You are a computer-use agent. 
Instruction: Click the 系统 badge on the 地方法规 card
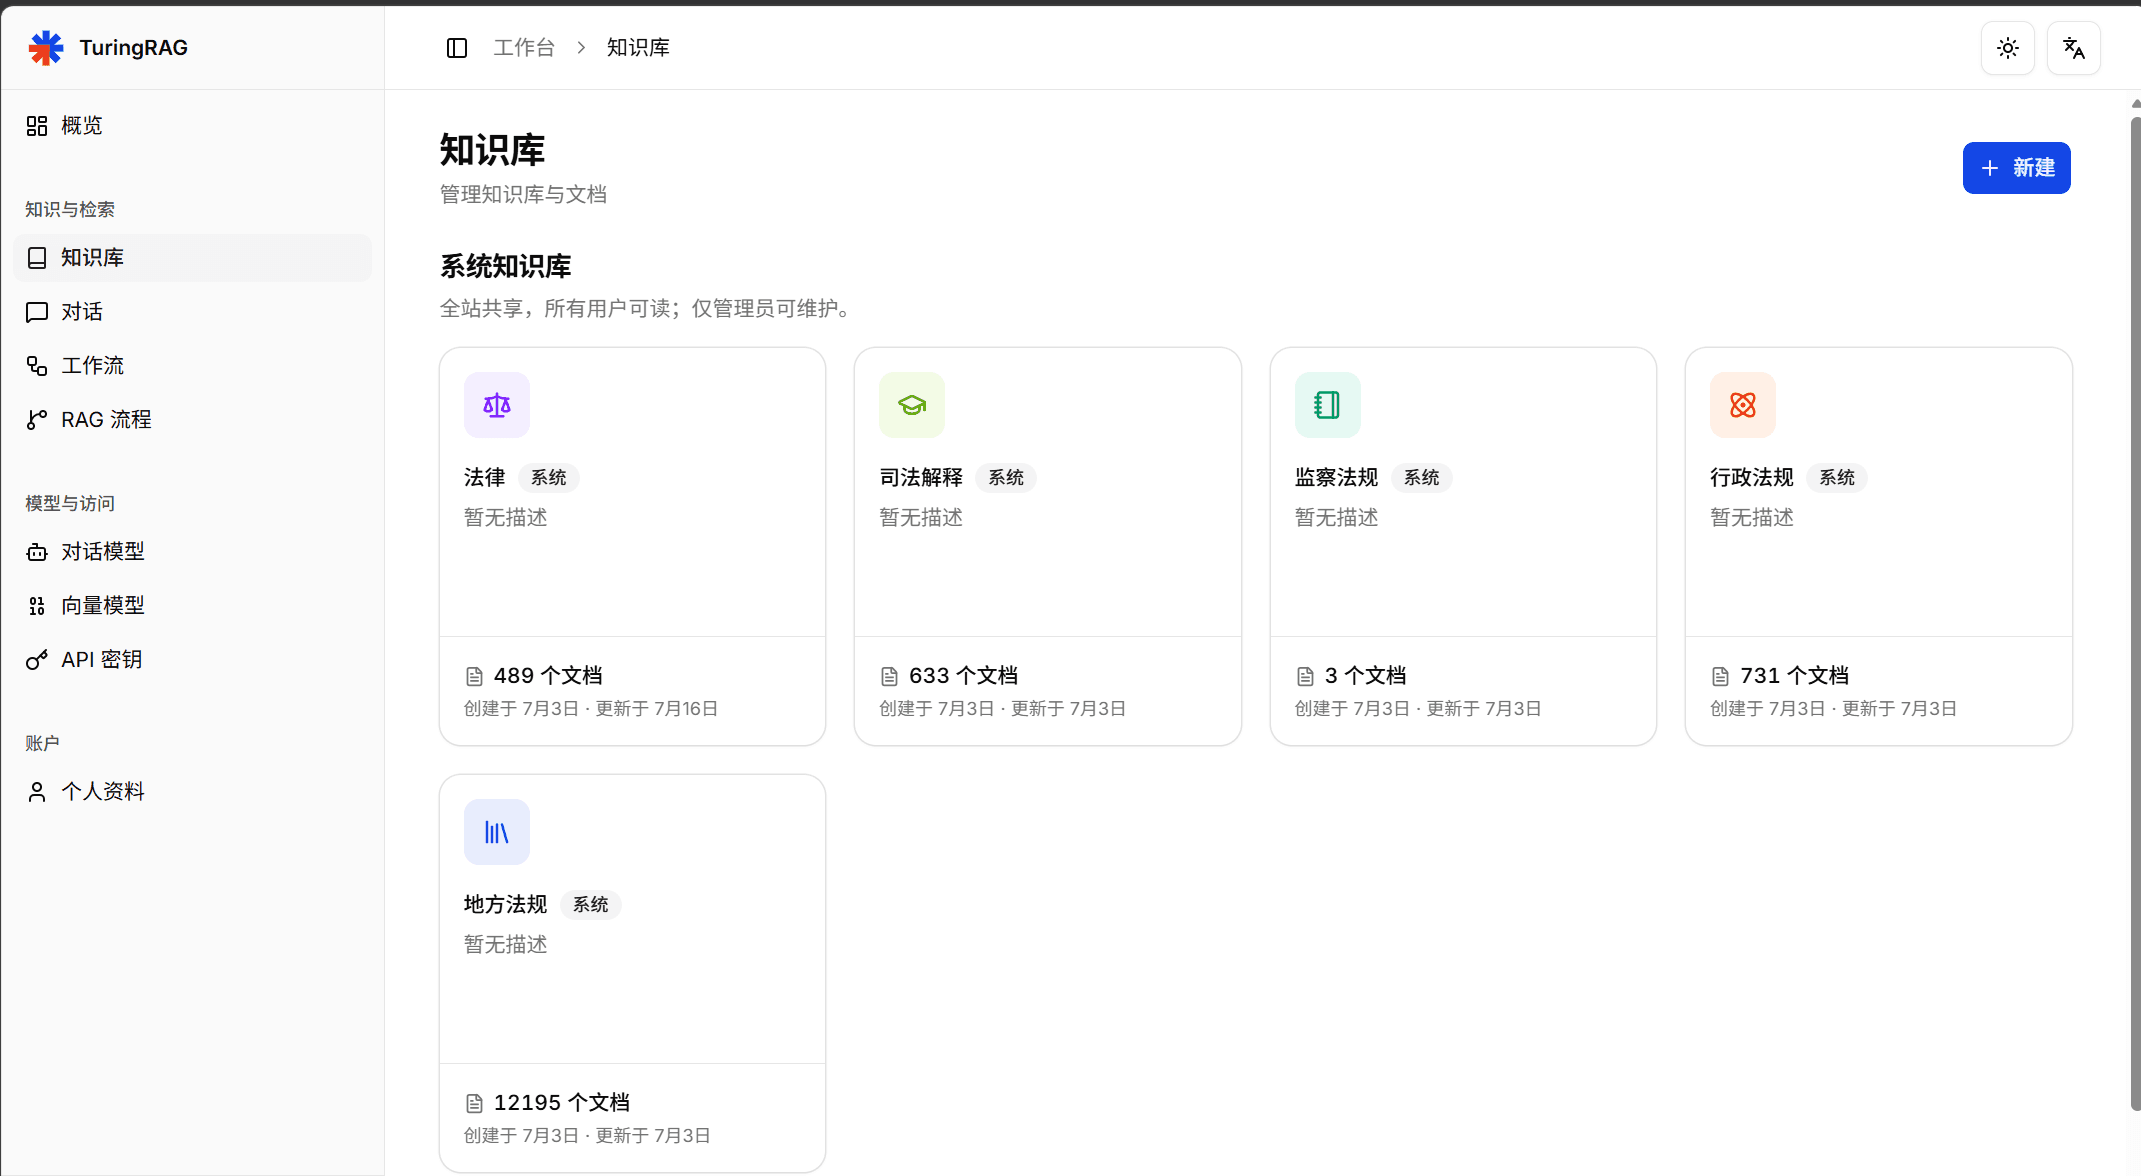click(591, 905)
